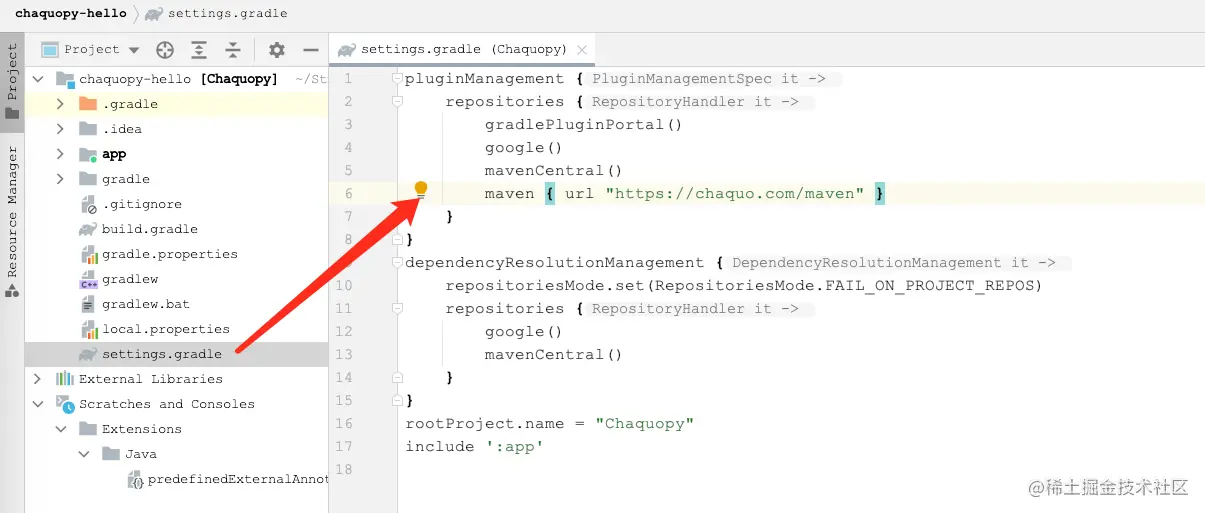
Task: Click the .gradle orange folder icon
Action: pyautogui.click(x=87, y=104)
